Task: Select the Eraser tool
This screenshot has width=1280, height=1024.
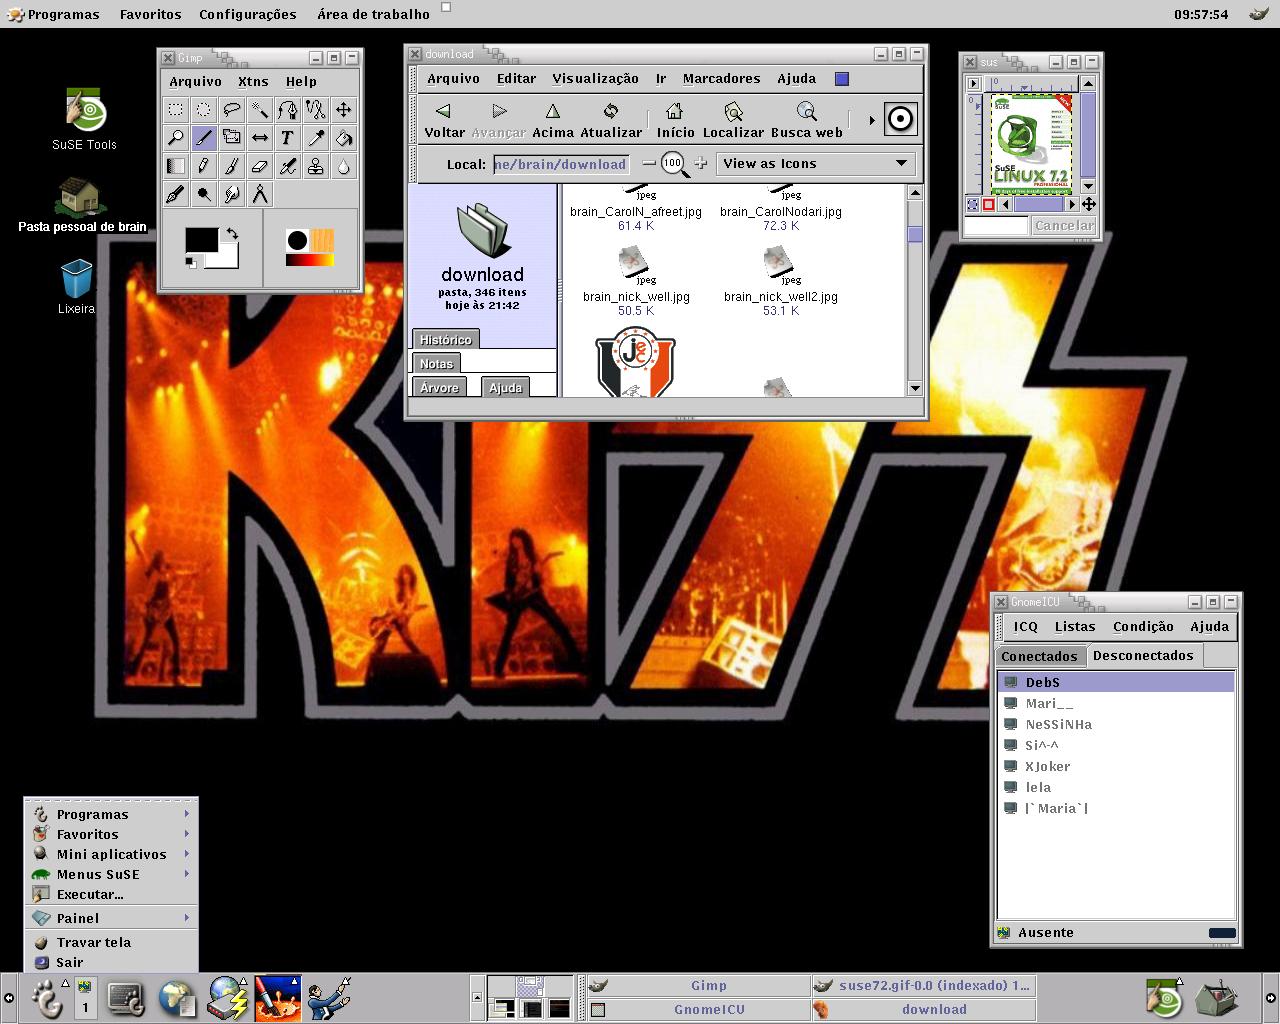Action: [x=259, y=166]
